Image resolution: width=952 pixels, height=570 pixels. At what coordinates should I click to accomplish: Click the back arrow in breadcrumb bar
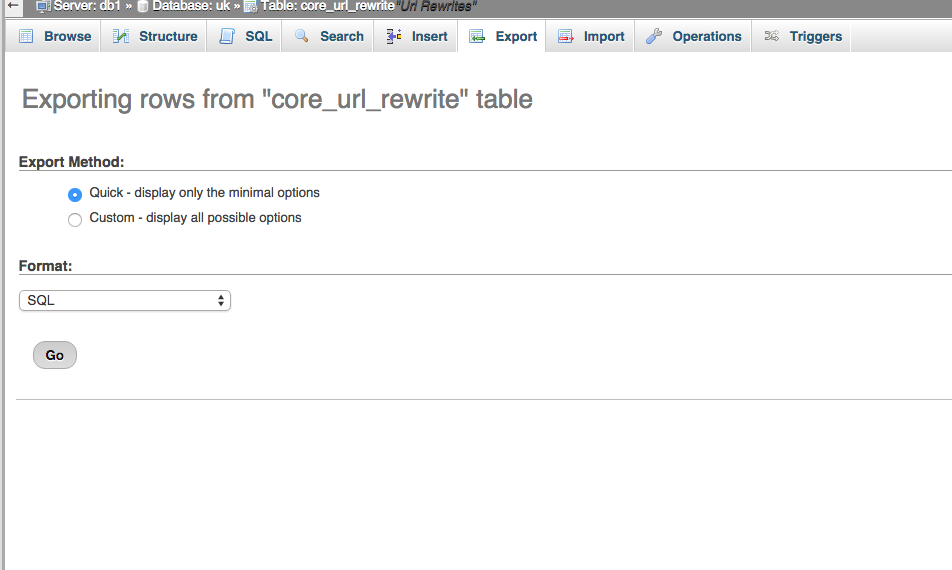13,6
